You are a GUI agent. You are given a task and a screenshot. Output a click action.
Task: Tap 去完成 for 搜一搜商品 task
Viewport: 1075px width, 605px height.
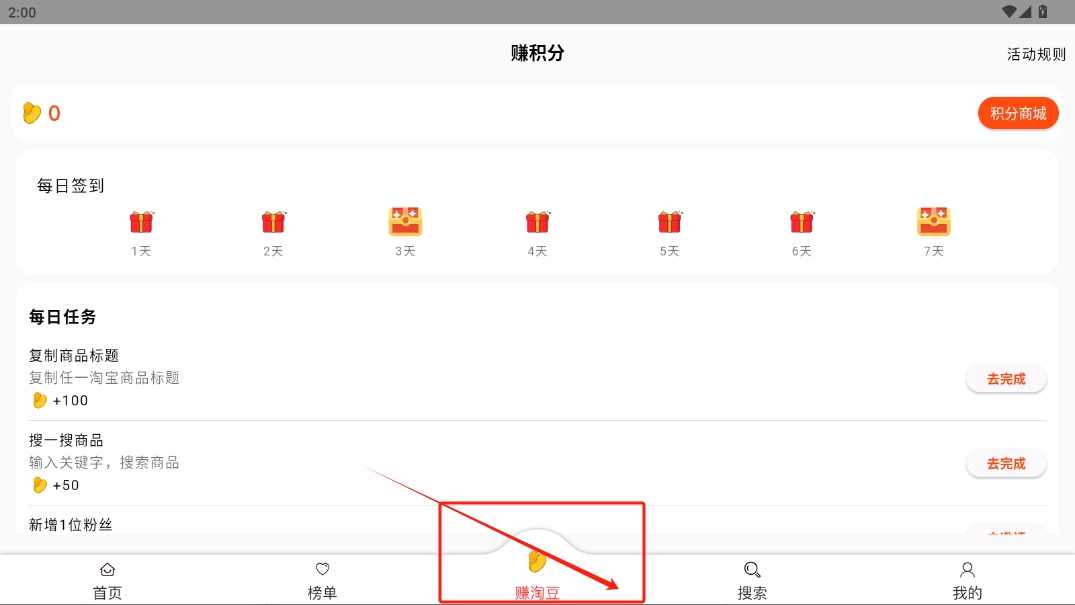(x=1006, y=464)
